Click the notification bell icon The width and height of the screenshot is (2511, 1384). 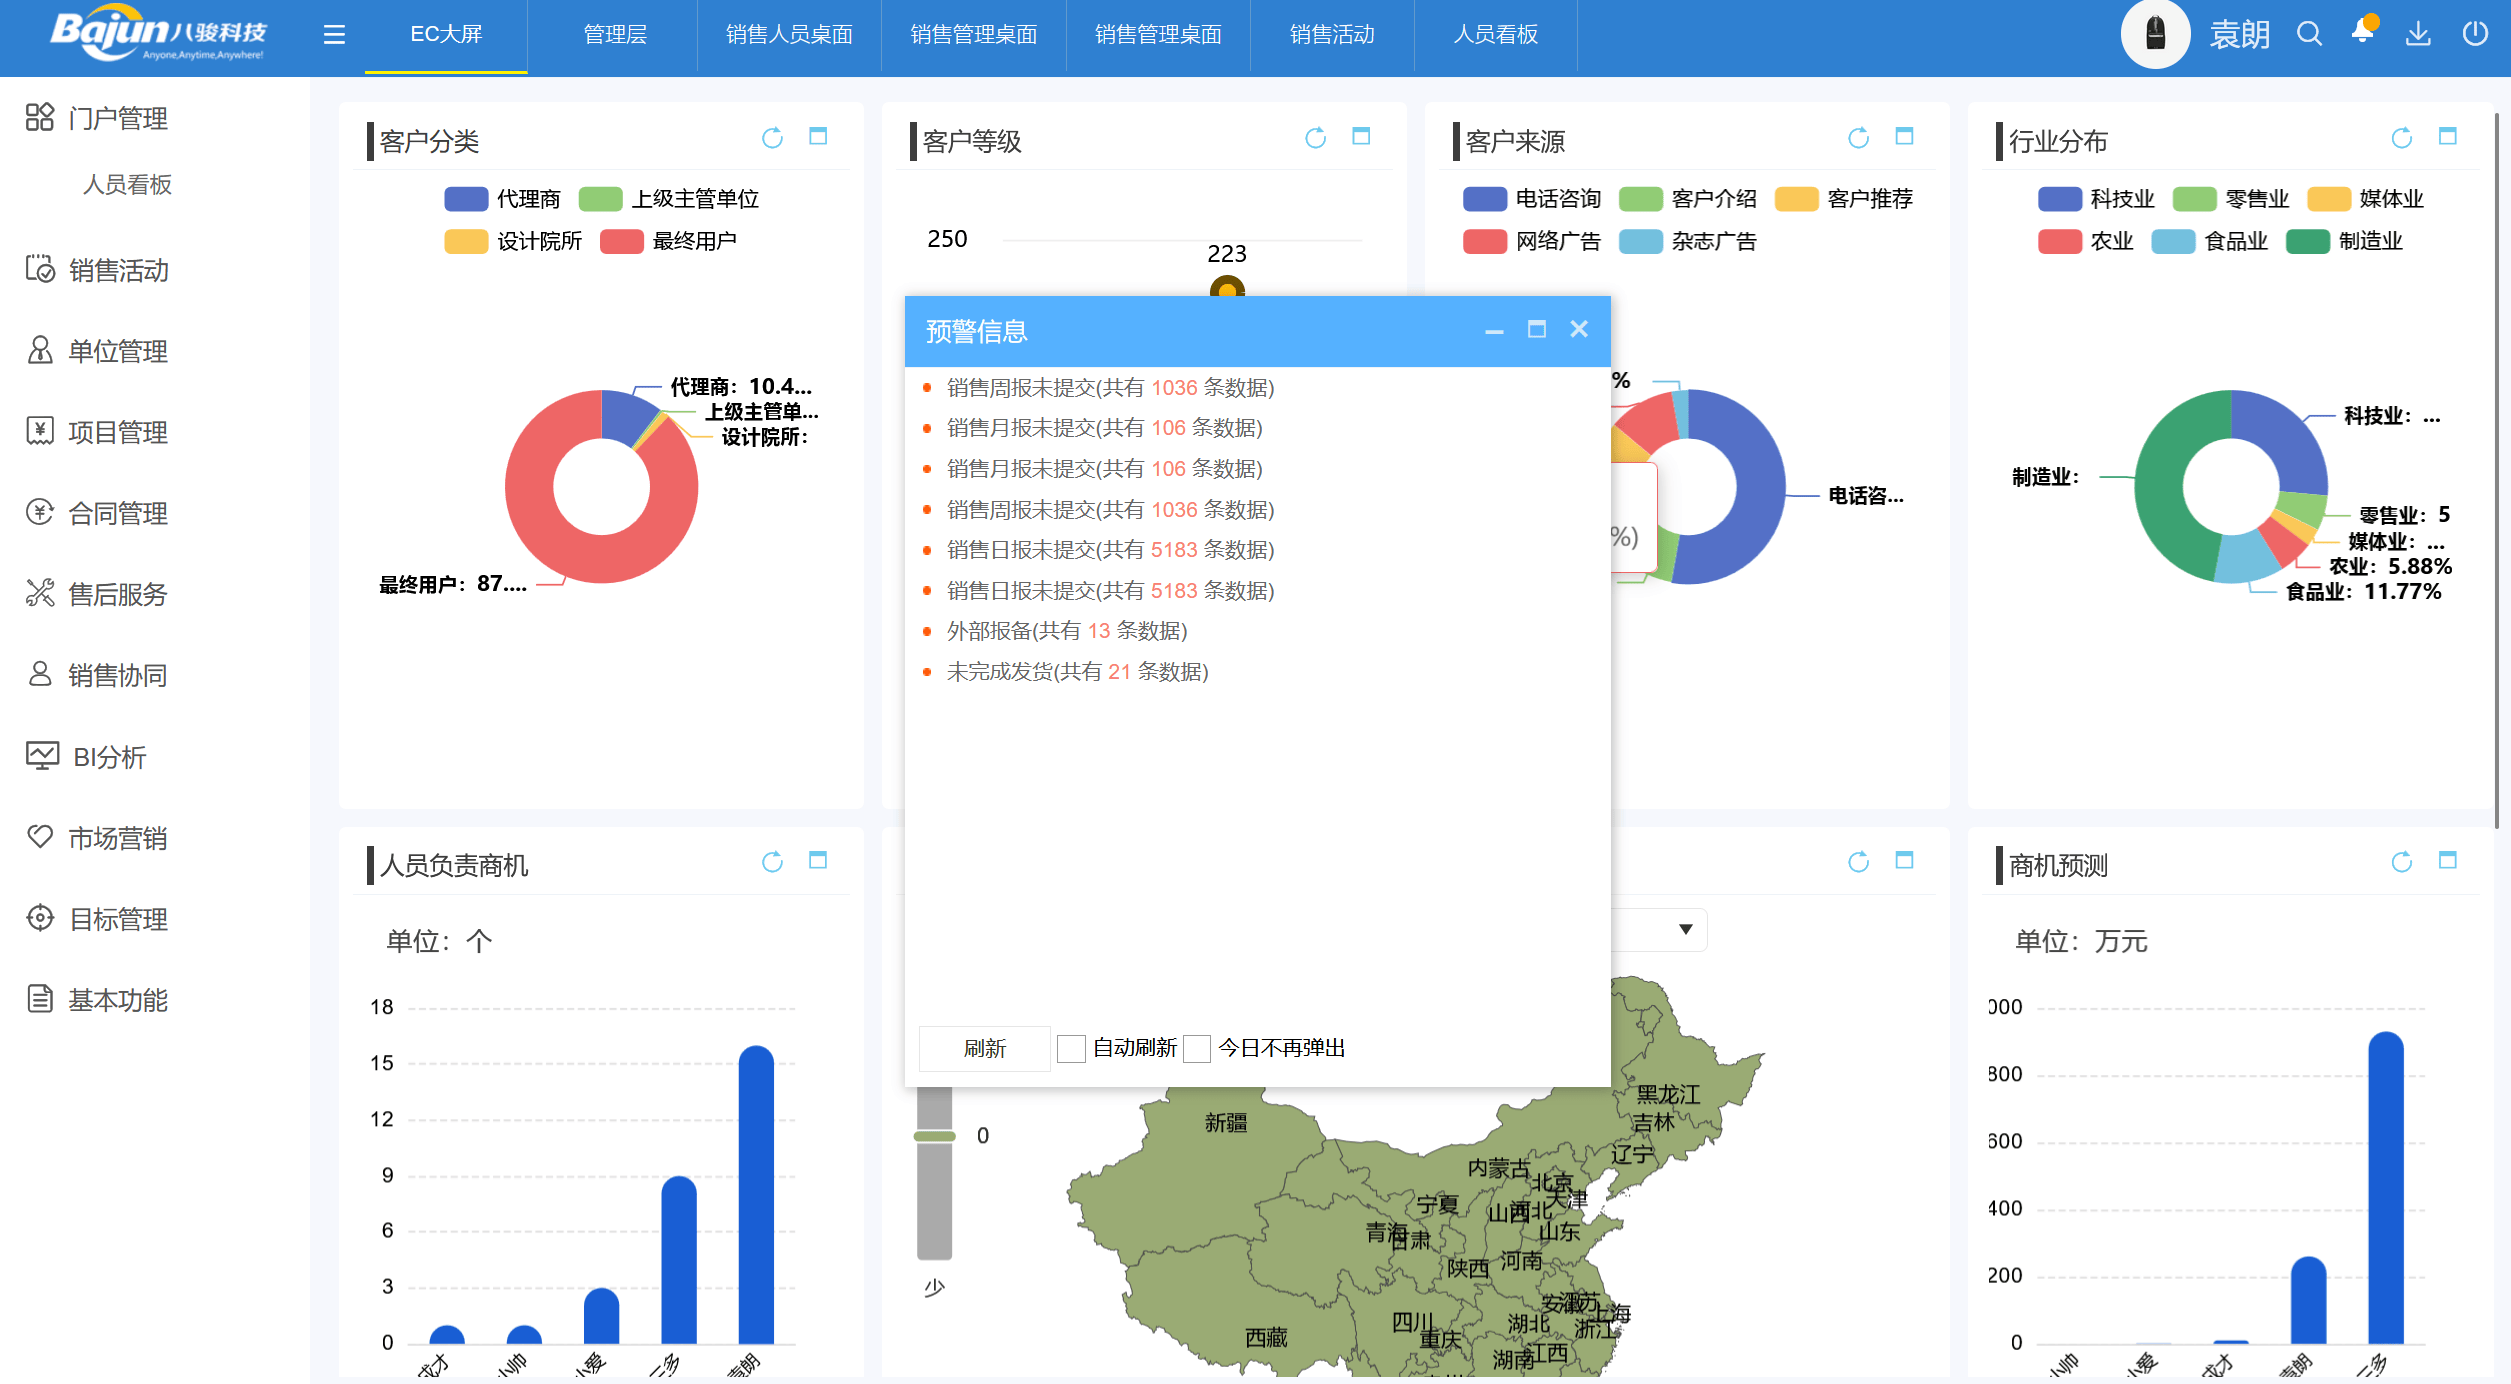pyautogui.click(x=2362, y=32)
